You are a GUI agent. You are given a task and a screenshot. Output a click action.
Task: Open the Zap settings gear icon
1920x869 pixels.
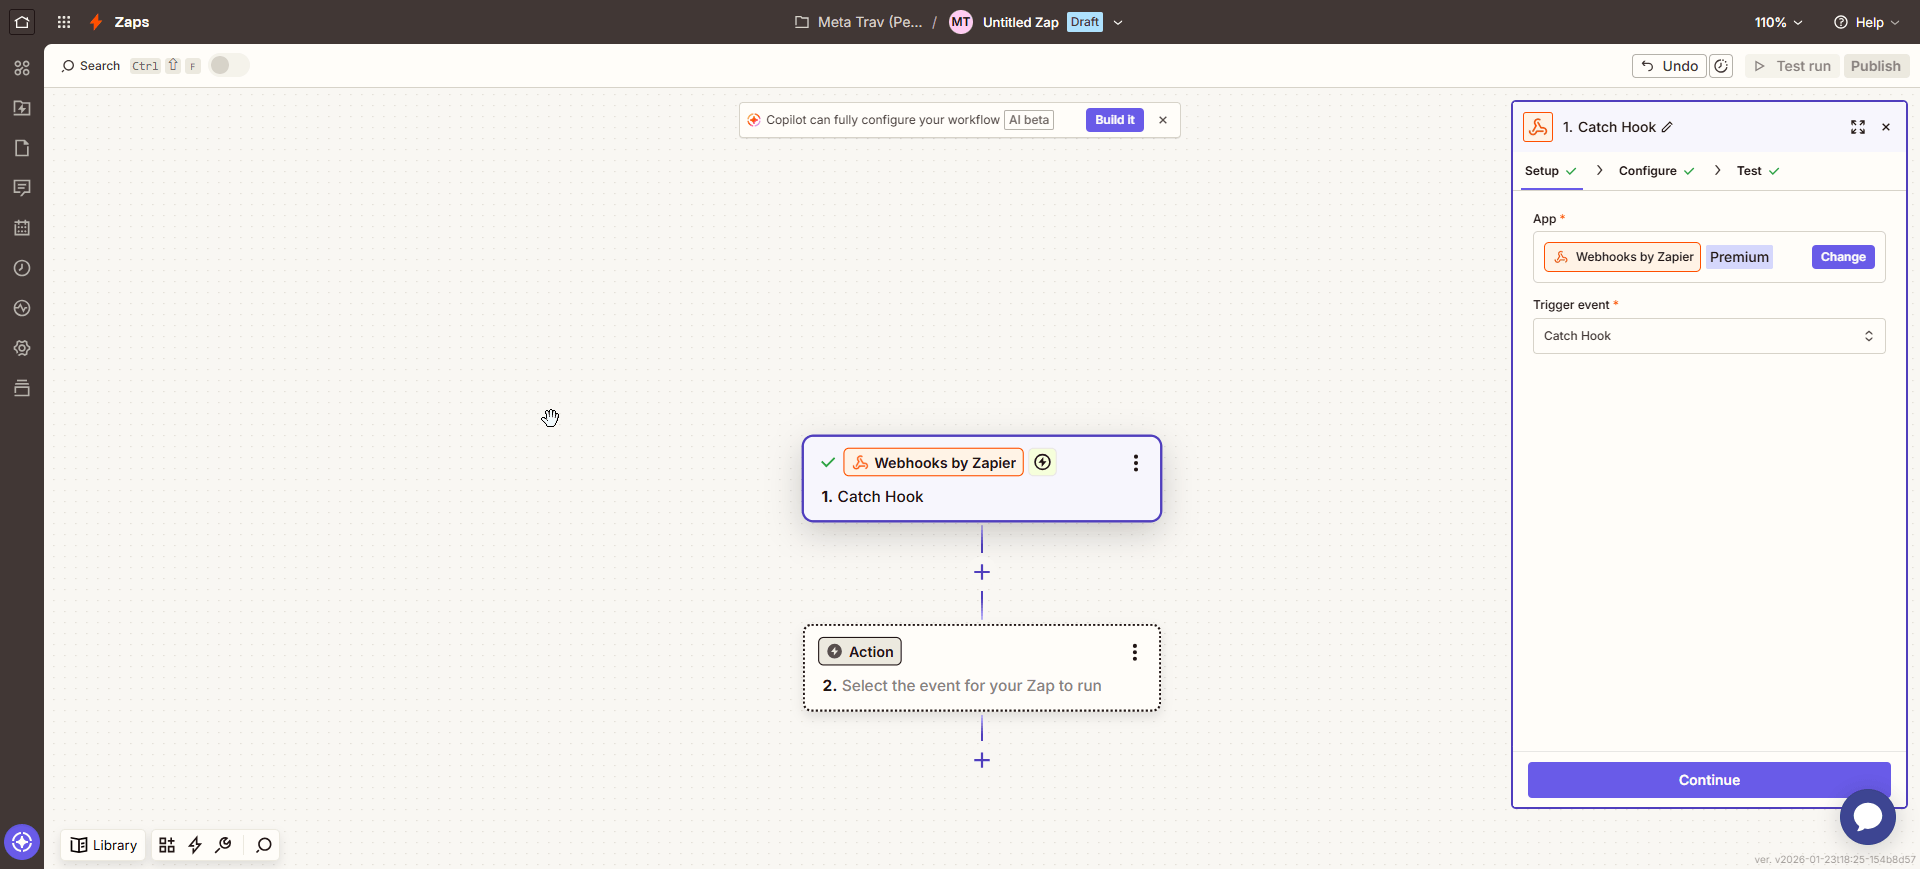click(22, 348)
